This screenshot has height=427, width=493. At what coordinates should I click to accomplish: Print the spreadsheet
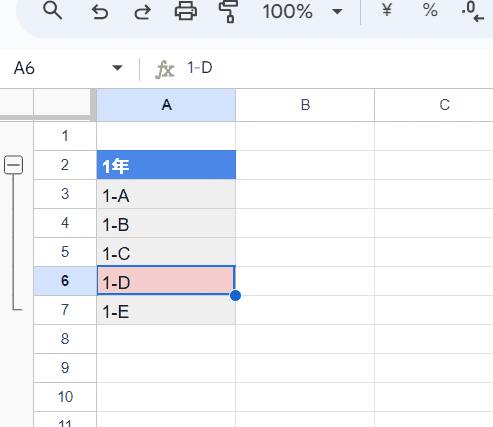point(186,11)
